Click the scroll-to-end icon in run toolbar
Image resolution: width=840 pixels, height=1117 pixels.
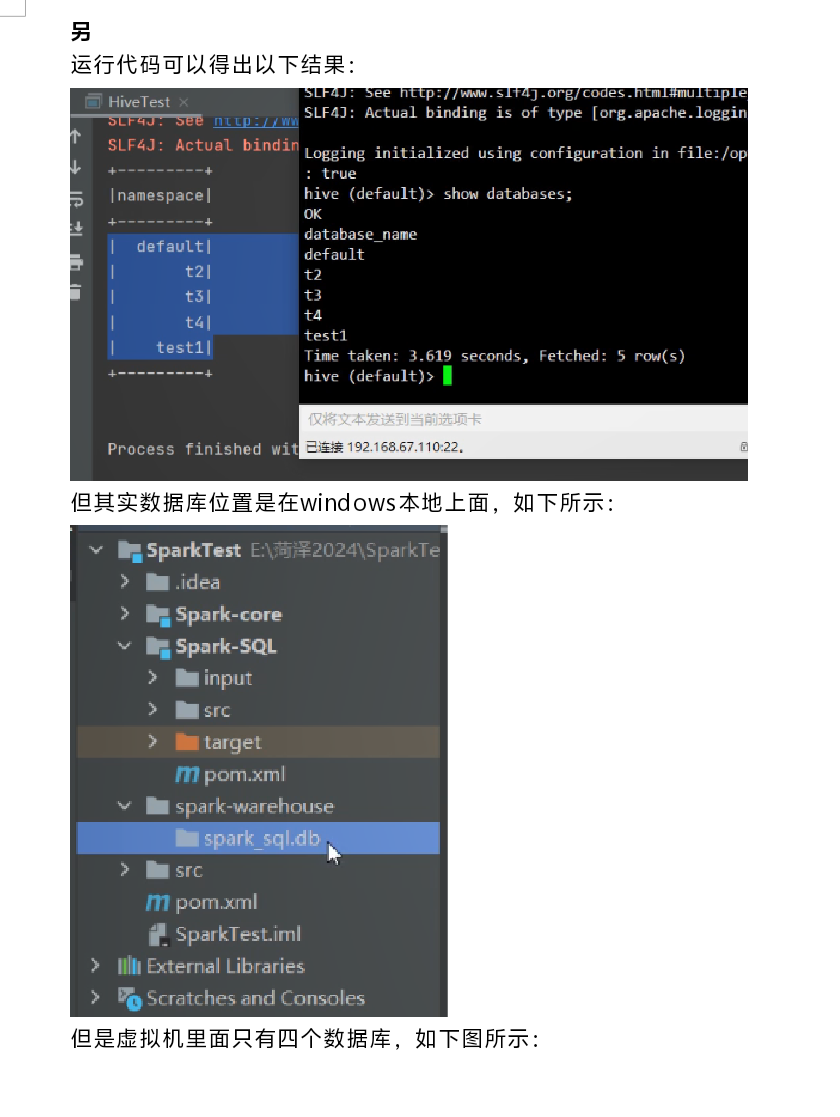click(76, 228)
